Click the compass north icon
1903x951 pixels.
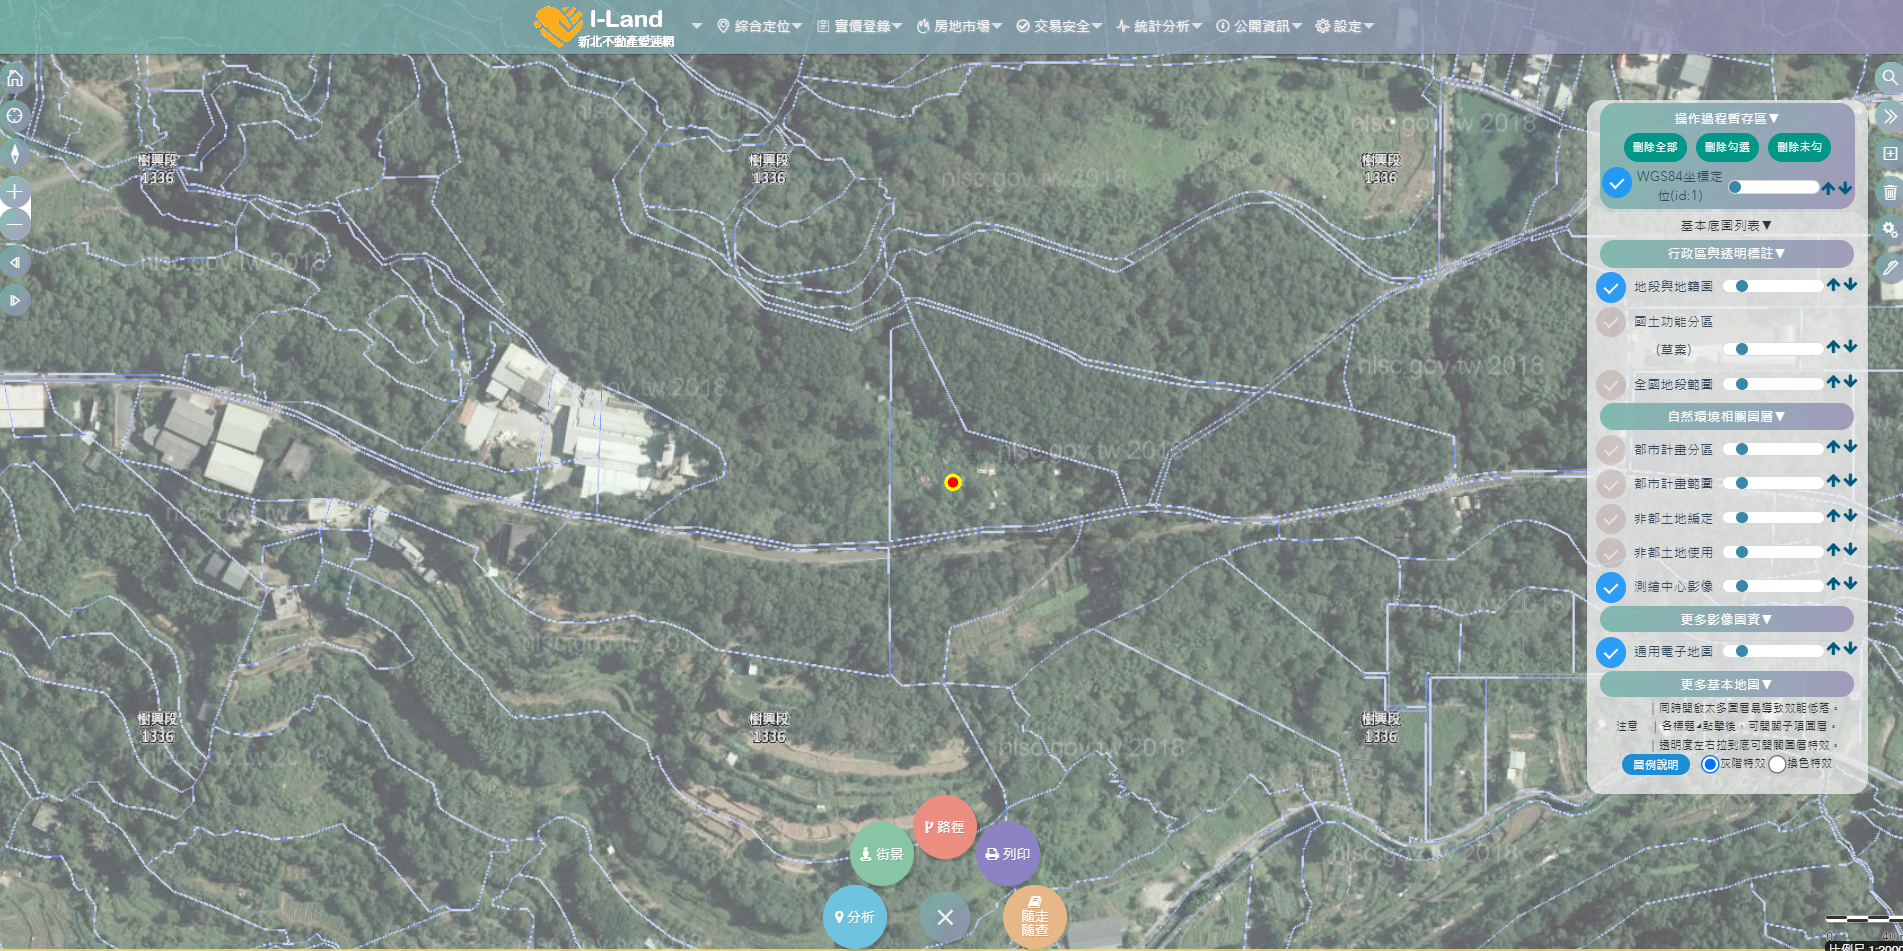coord(15,154)
